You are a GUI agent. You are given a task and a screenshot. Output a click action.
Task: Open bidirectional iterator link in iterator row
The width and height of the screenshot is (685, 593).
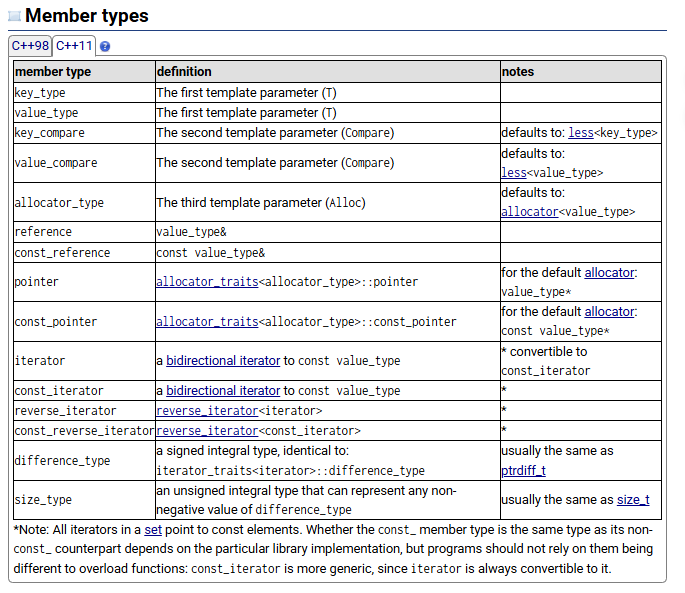coord(223,361)
